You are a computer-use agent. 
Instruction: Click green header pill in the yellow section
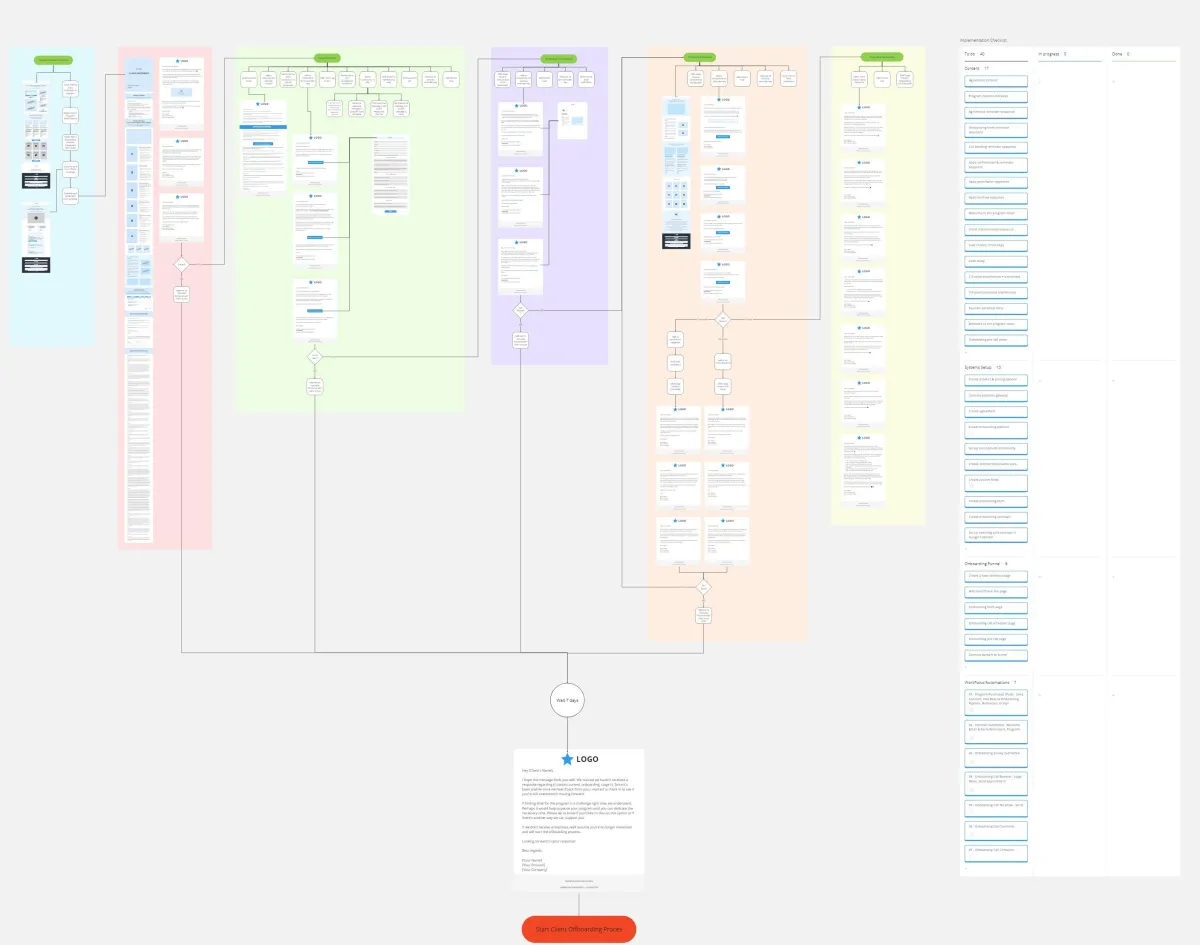tap(880, 58)
